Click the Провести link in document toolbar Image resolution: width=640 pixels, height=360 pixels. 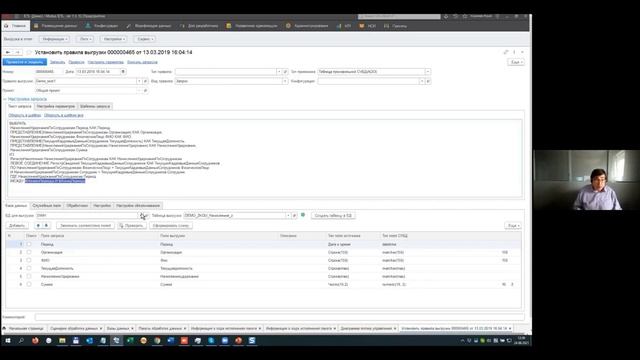coord(76,62)
